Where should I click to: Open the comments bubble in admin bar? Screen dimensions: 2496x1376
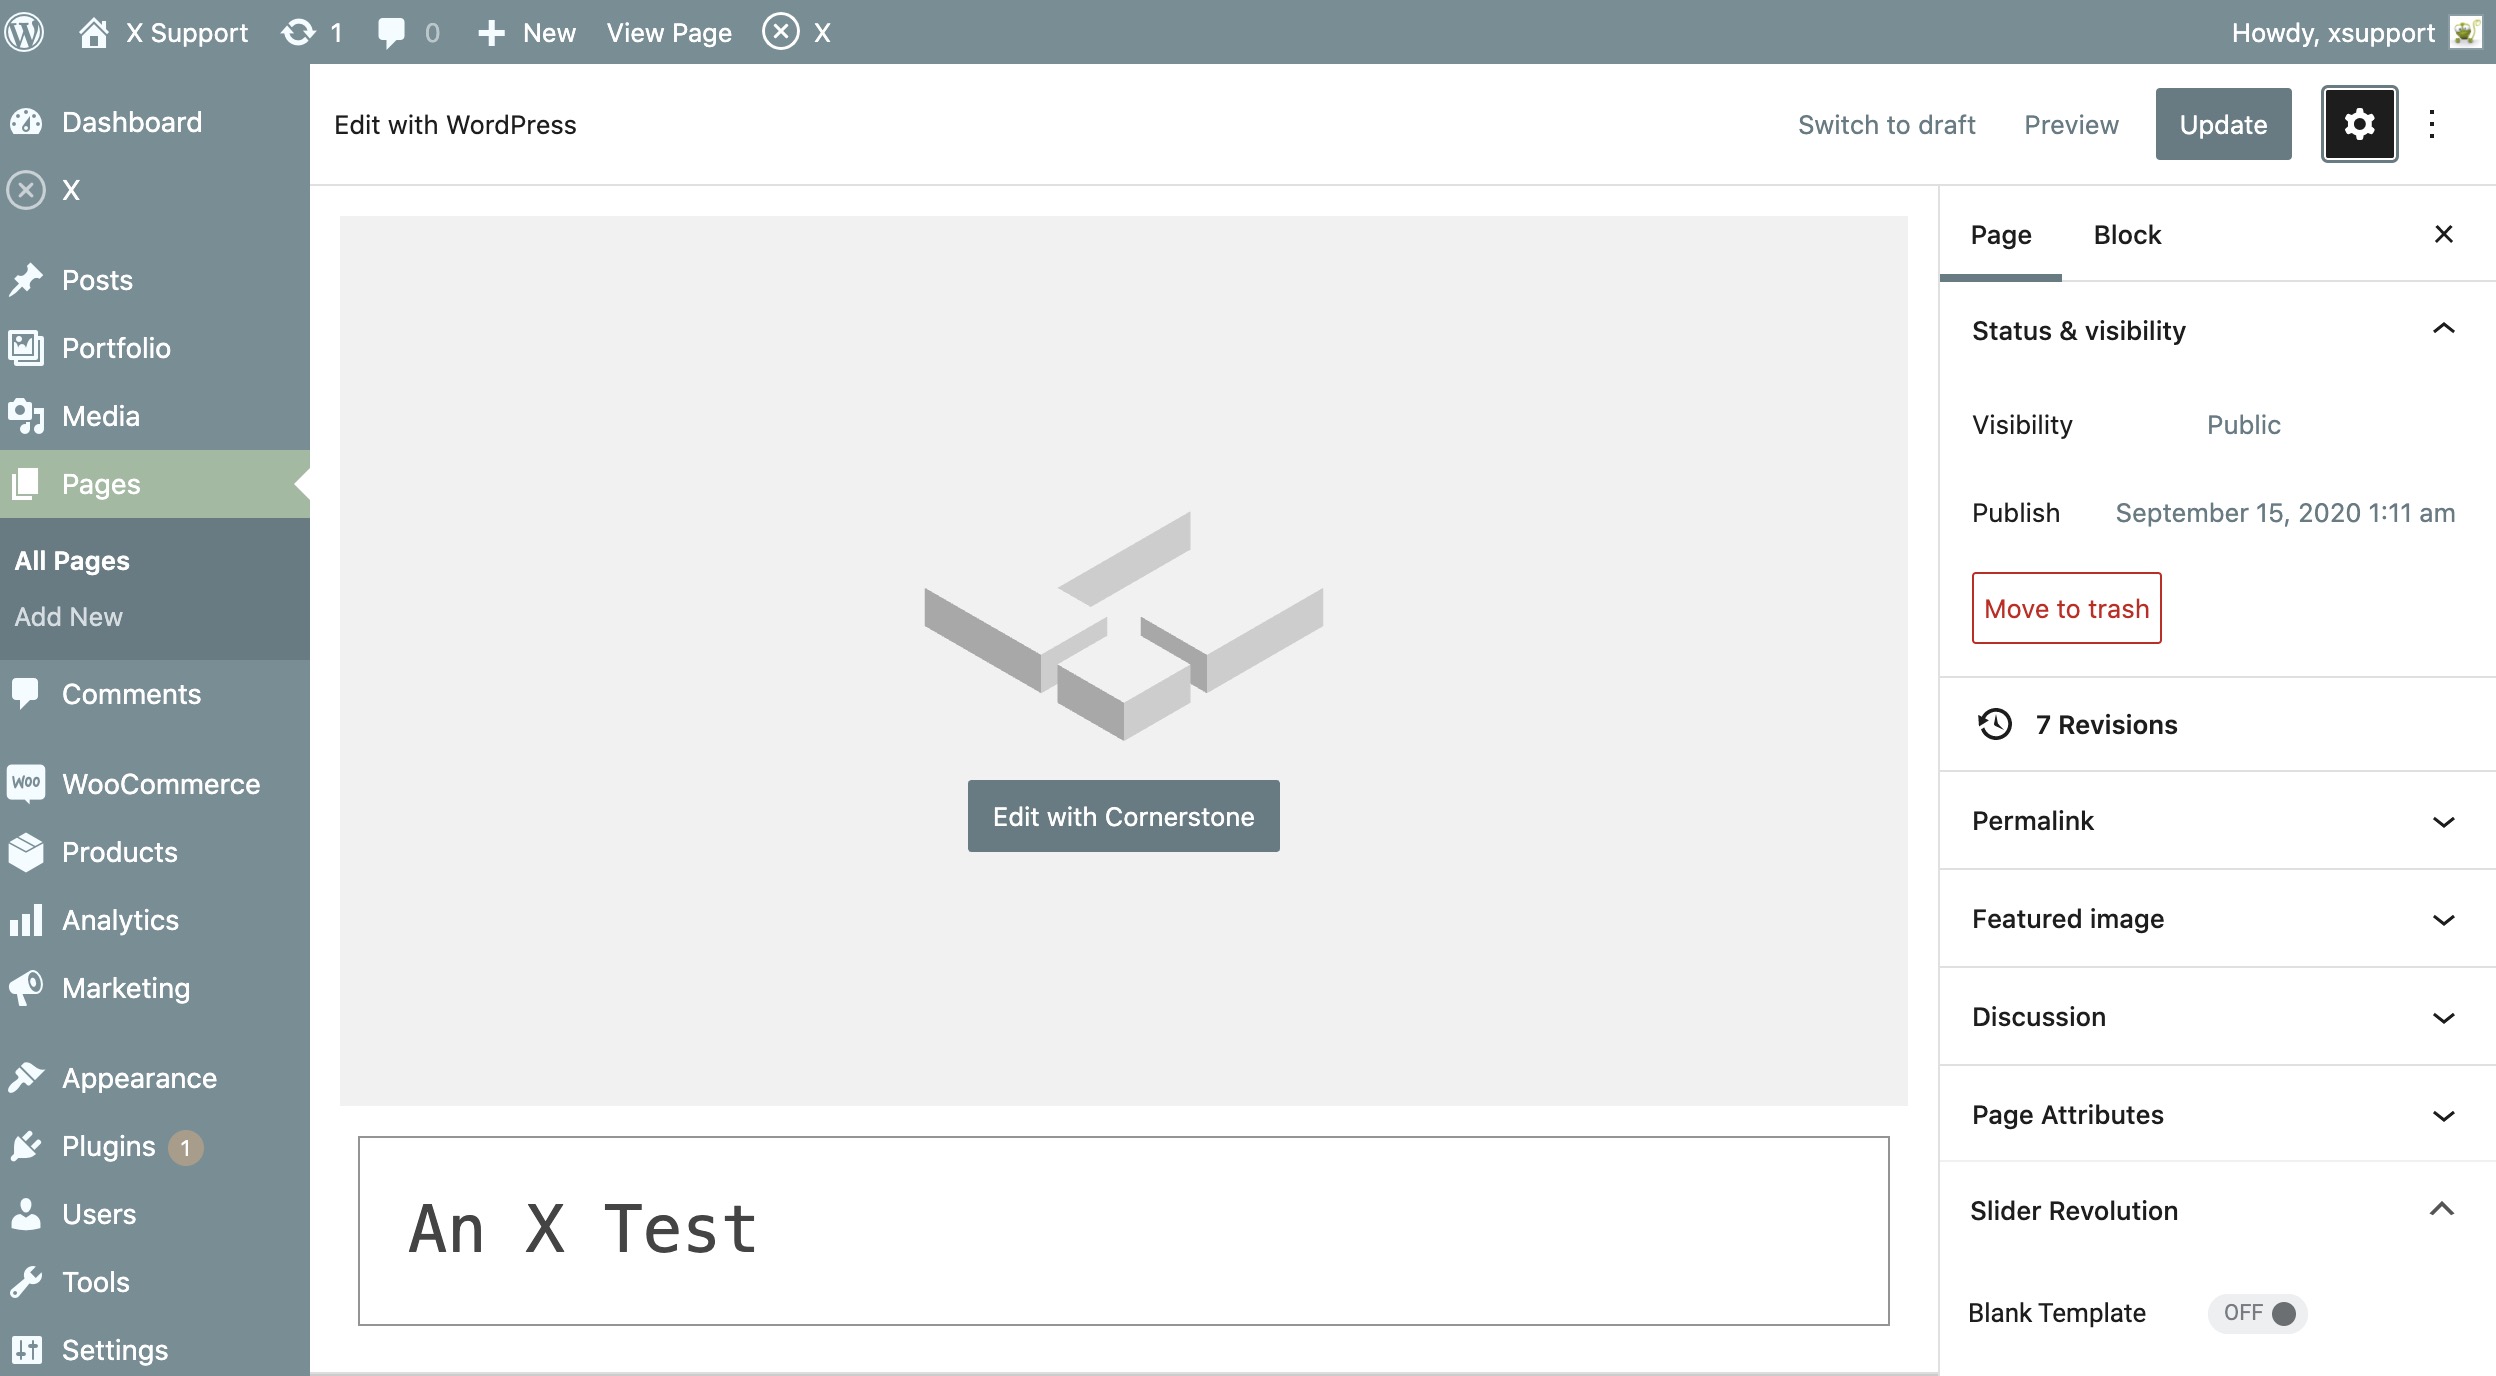[x=391, y=32]
